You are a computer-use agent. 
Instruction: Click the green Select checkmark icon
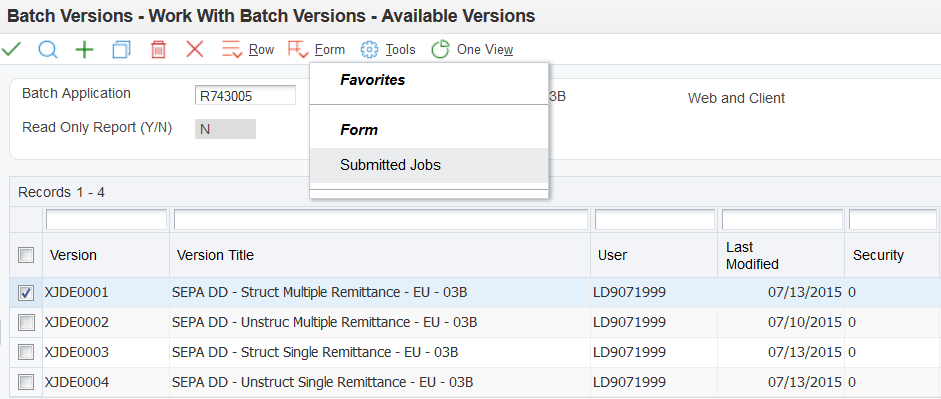(11, 49)
